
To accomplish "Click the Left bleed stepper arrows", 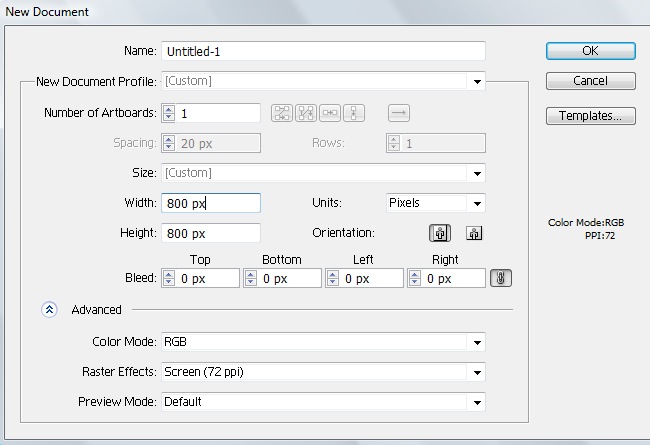I will tap(333, 278).
